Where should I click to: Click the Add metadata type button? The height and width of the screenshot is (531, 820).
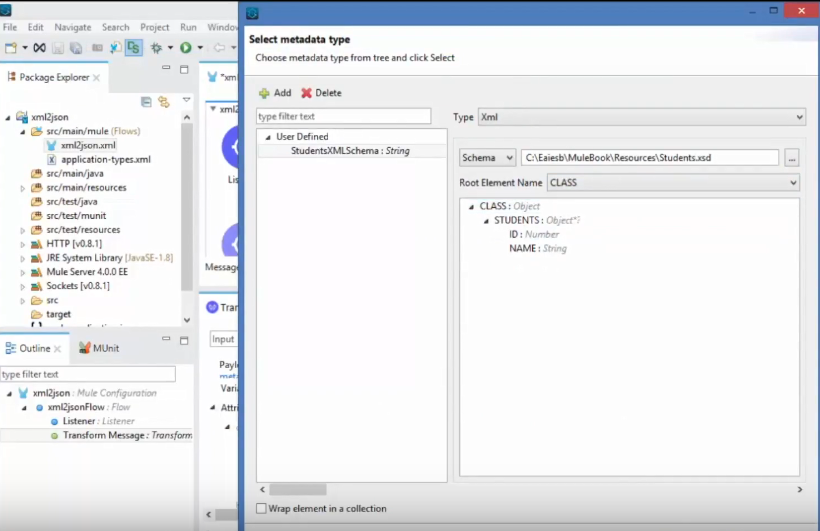275,93
